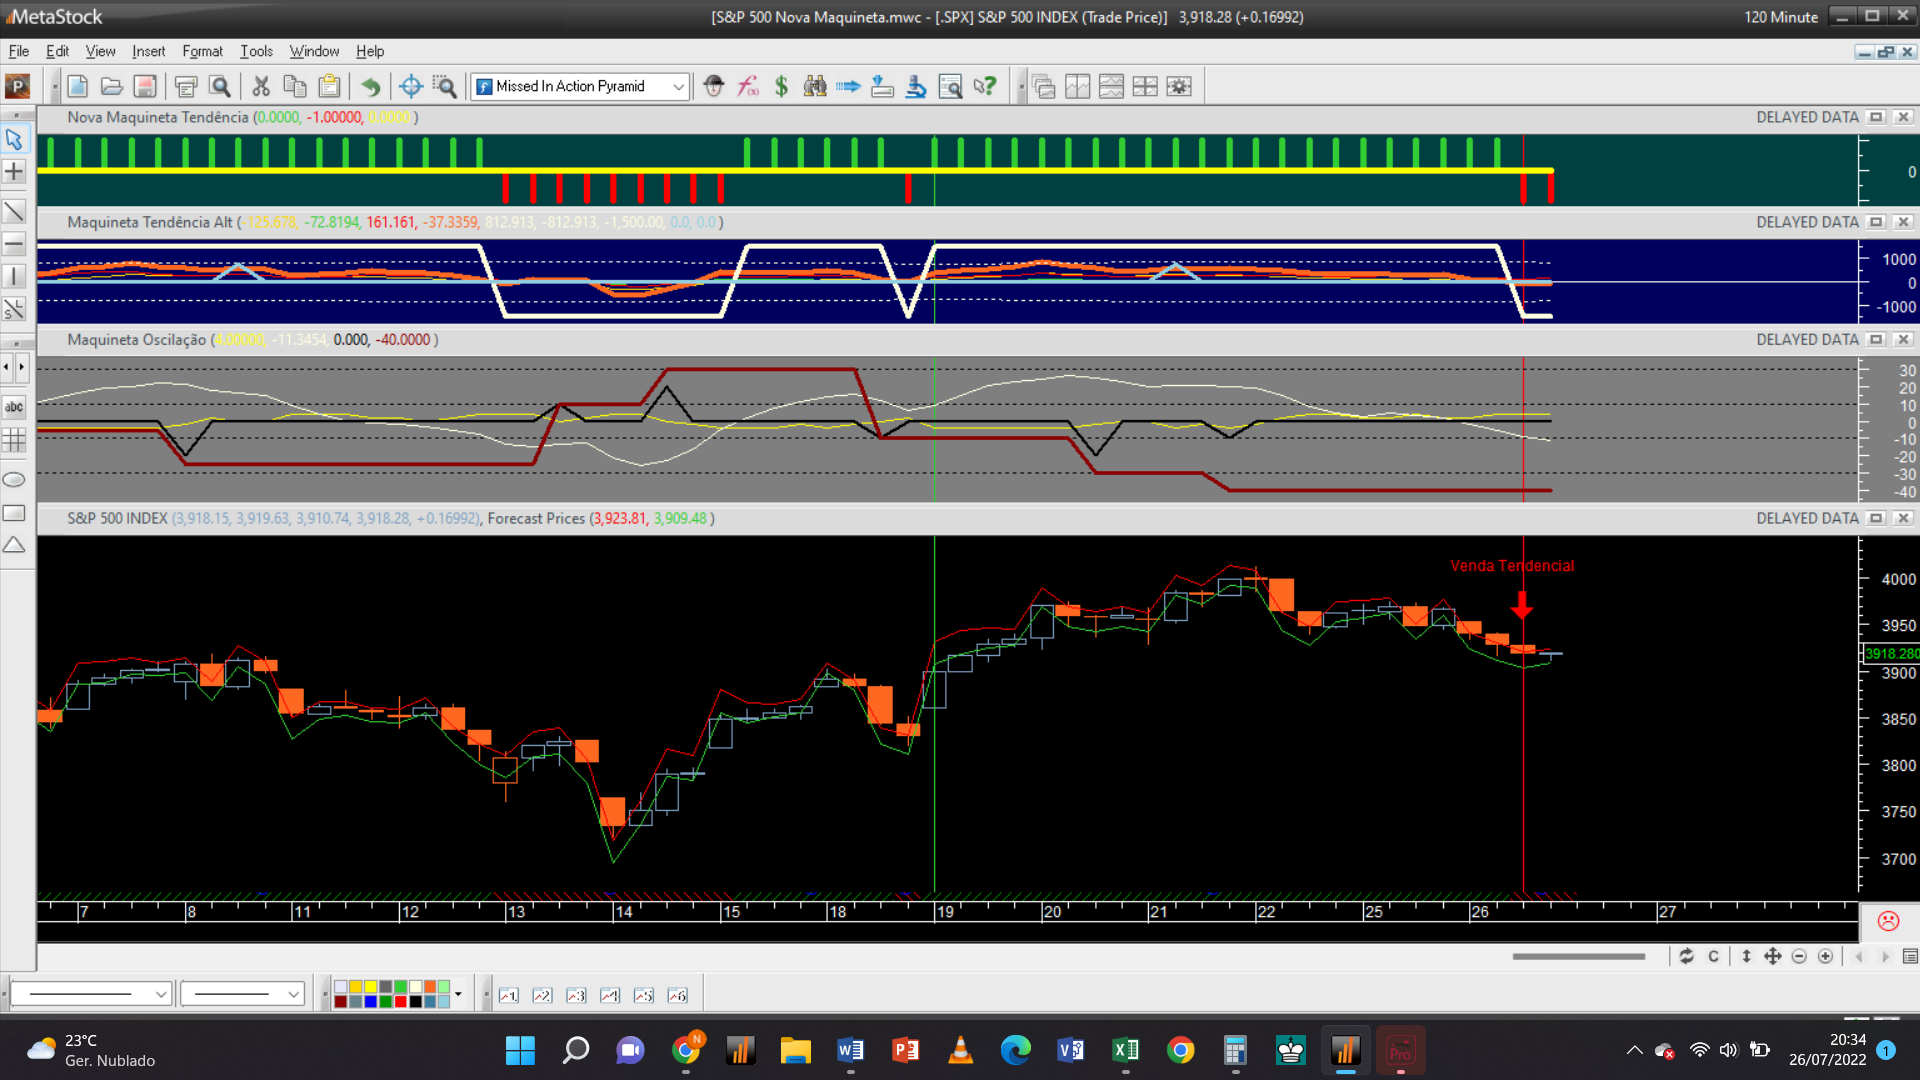Click the 120 Minute periodicity button
Screen dimensions: 1920x1080
tap(1780, 17)
